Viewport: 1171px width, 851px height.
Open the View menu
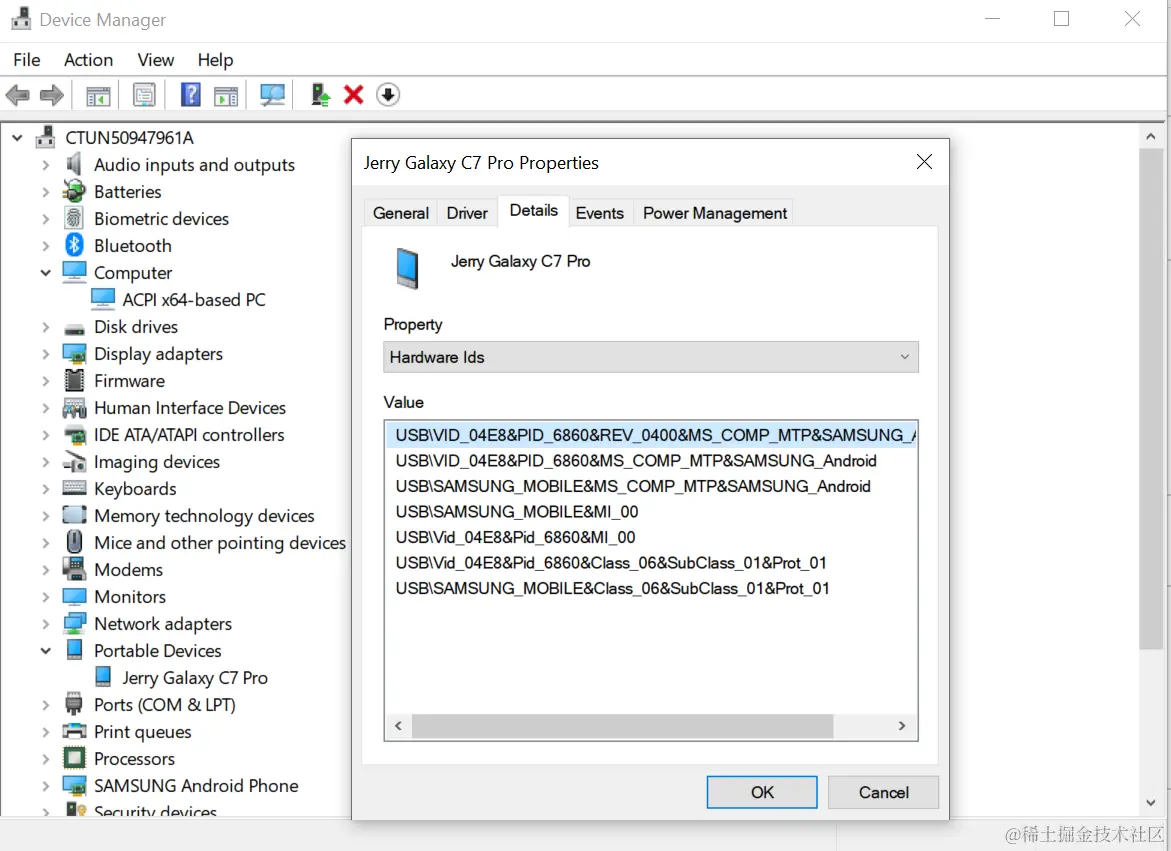[x=155, y=60]
